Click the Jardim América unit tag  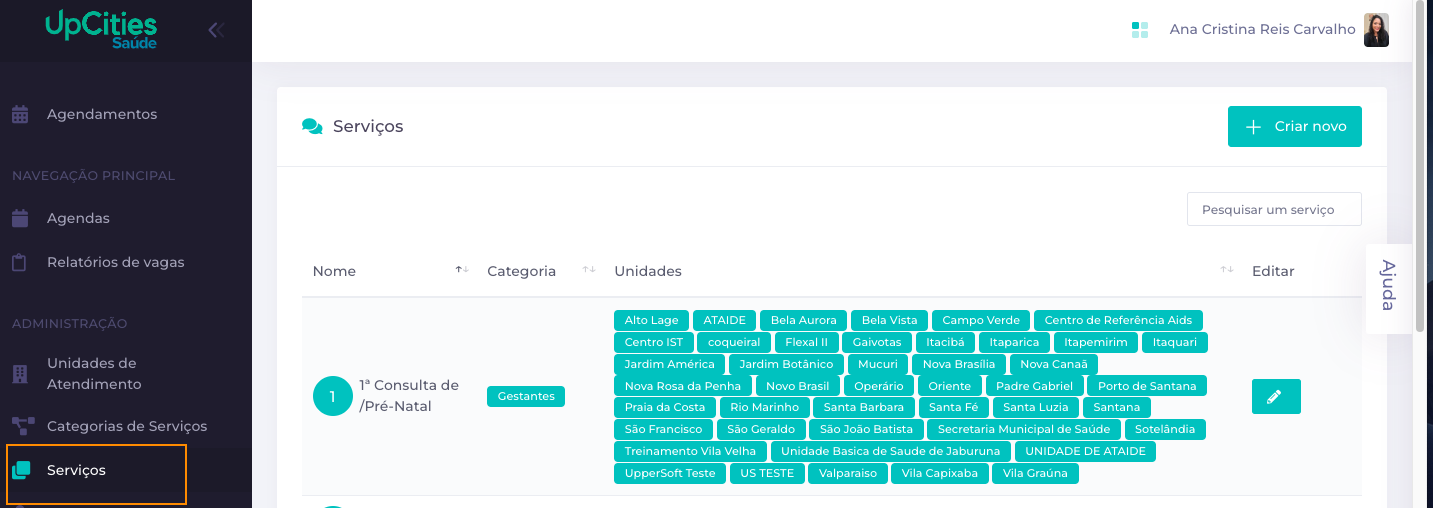click(x=669, y=364)
